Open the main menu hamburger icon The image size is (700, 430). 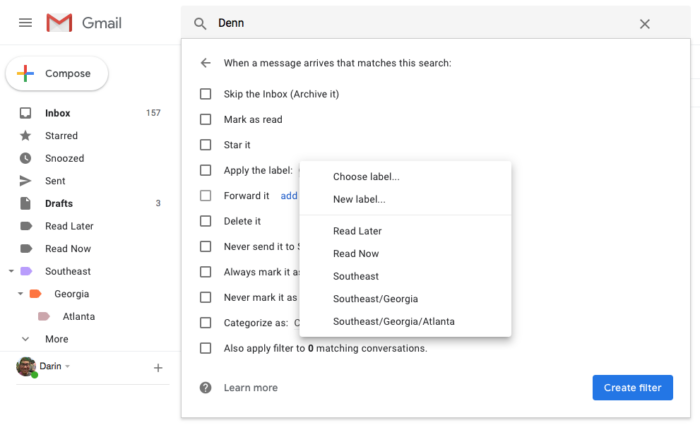point(25,23)
